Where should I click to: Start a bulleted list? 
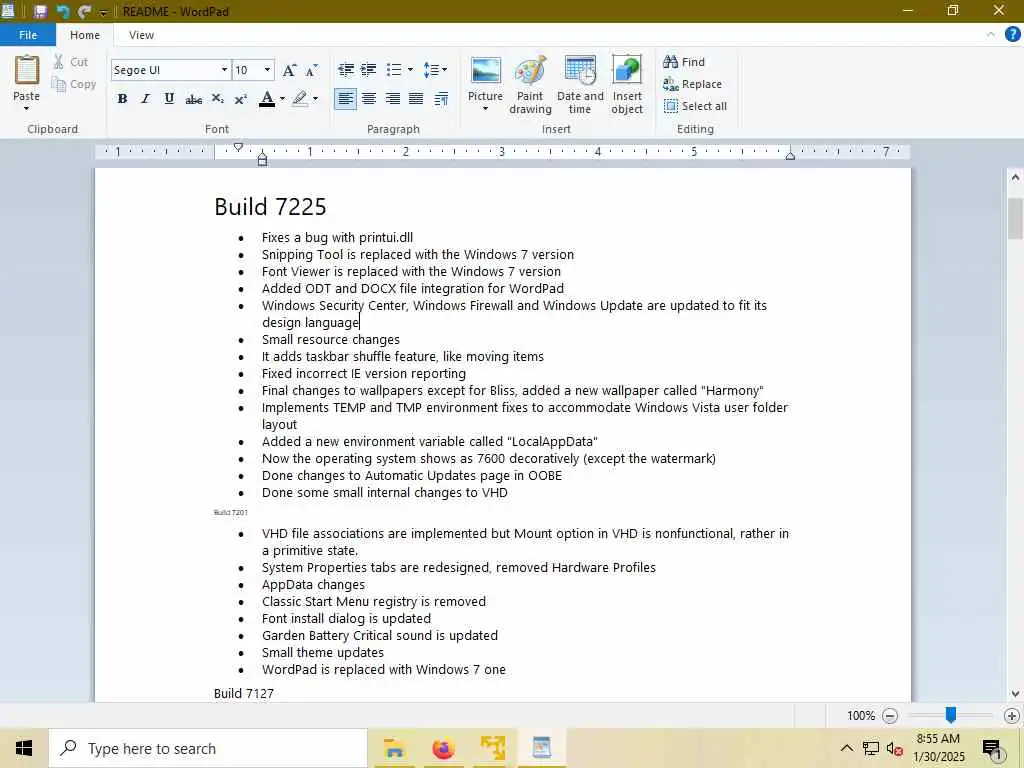point(394,69)
